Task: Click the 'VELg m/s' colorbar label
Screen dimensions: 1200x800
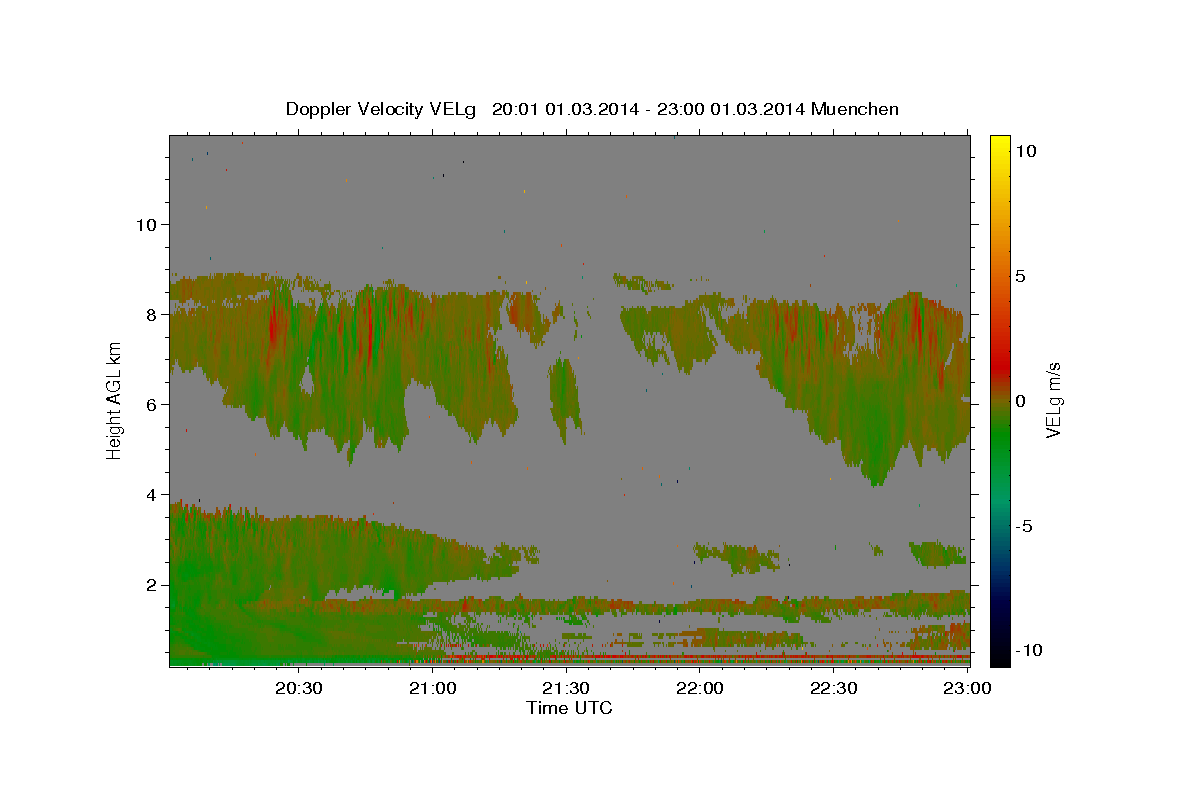Action: [x=1053, y=400]
